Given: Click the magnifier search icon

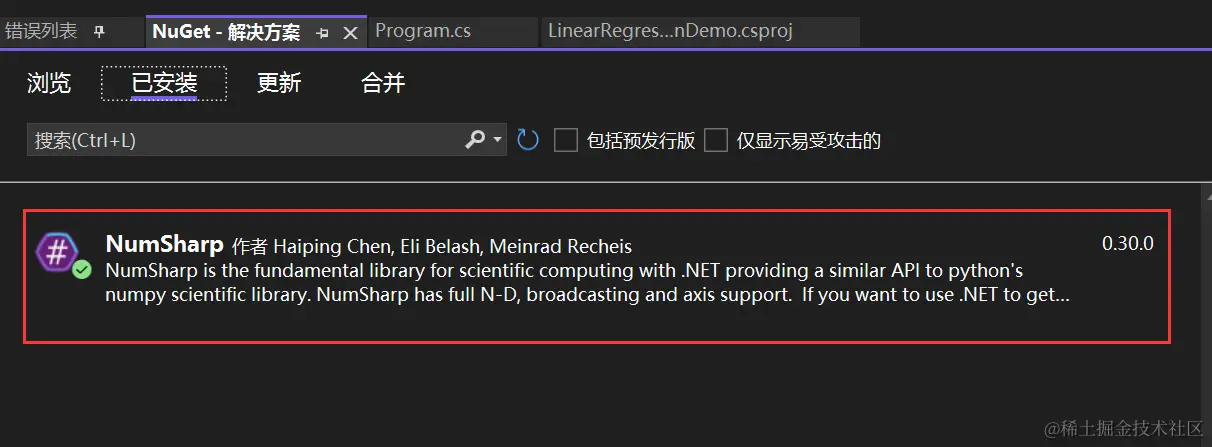Looking at the screenshot, I should coord(475,140).
